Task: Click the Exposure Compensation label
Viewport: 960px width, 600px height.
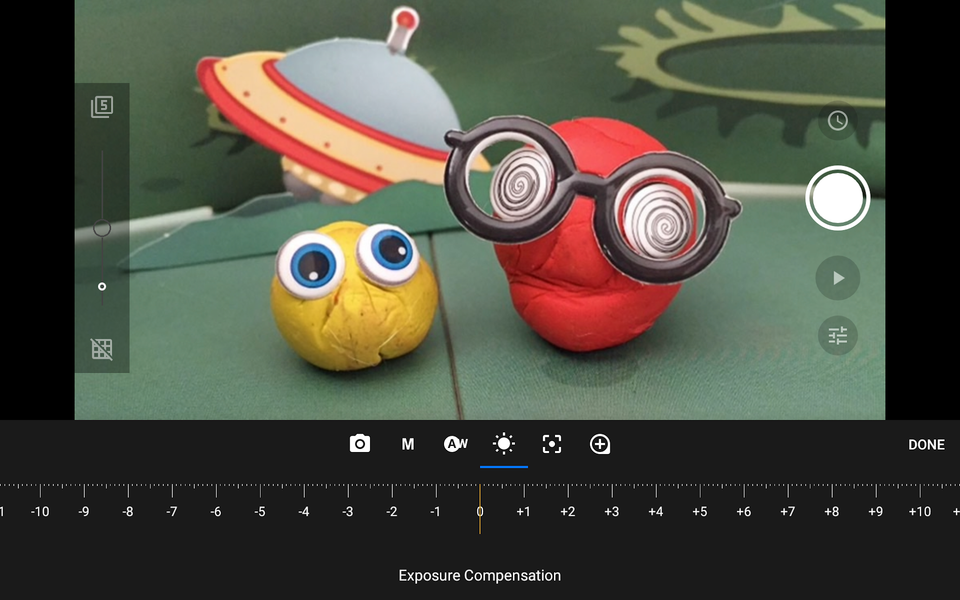Action: pos(480,576)
